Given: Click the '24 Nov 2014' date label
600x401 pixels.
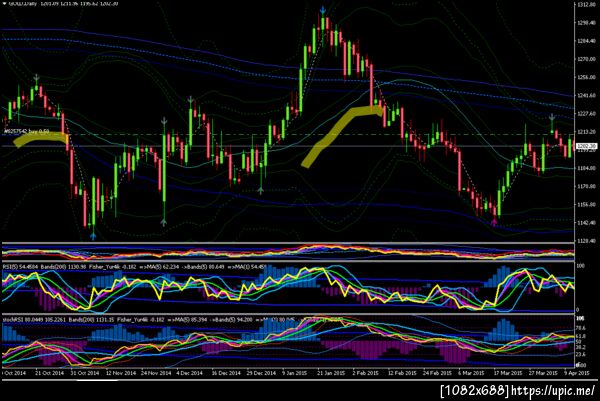Looking at the screenshot, I should (x=156, y=373).
